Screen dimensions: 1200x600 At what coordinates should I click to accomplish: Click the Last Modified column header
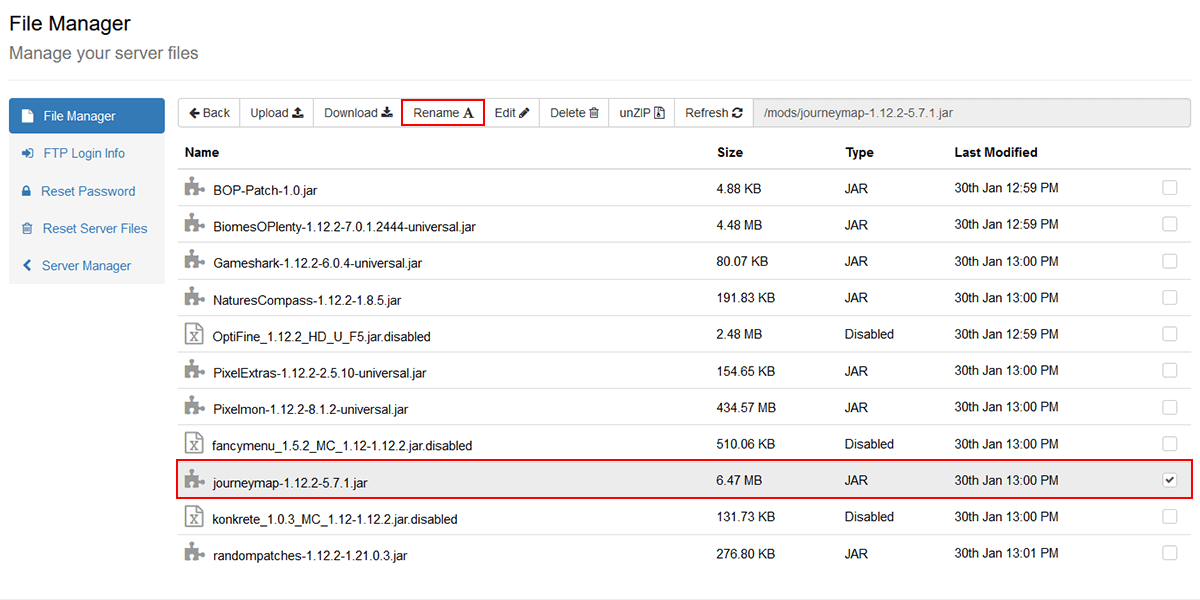[x=996, y=153]
